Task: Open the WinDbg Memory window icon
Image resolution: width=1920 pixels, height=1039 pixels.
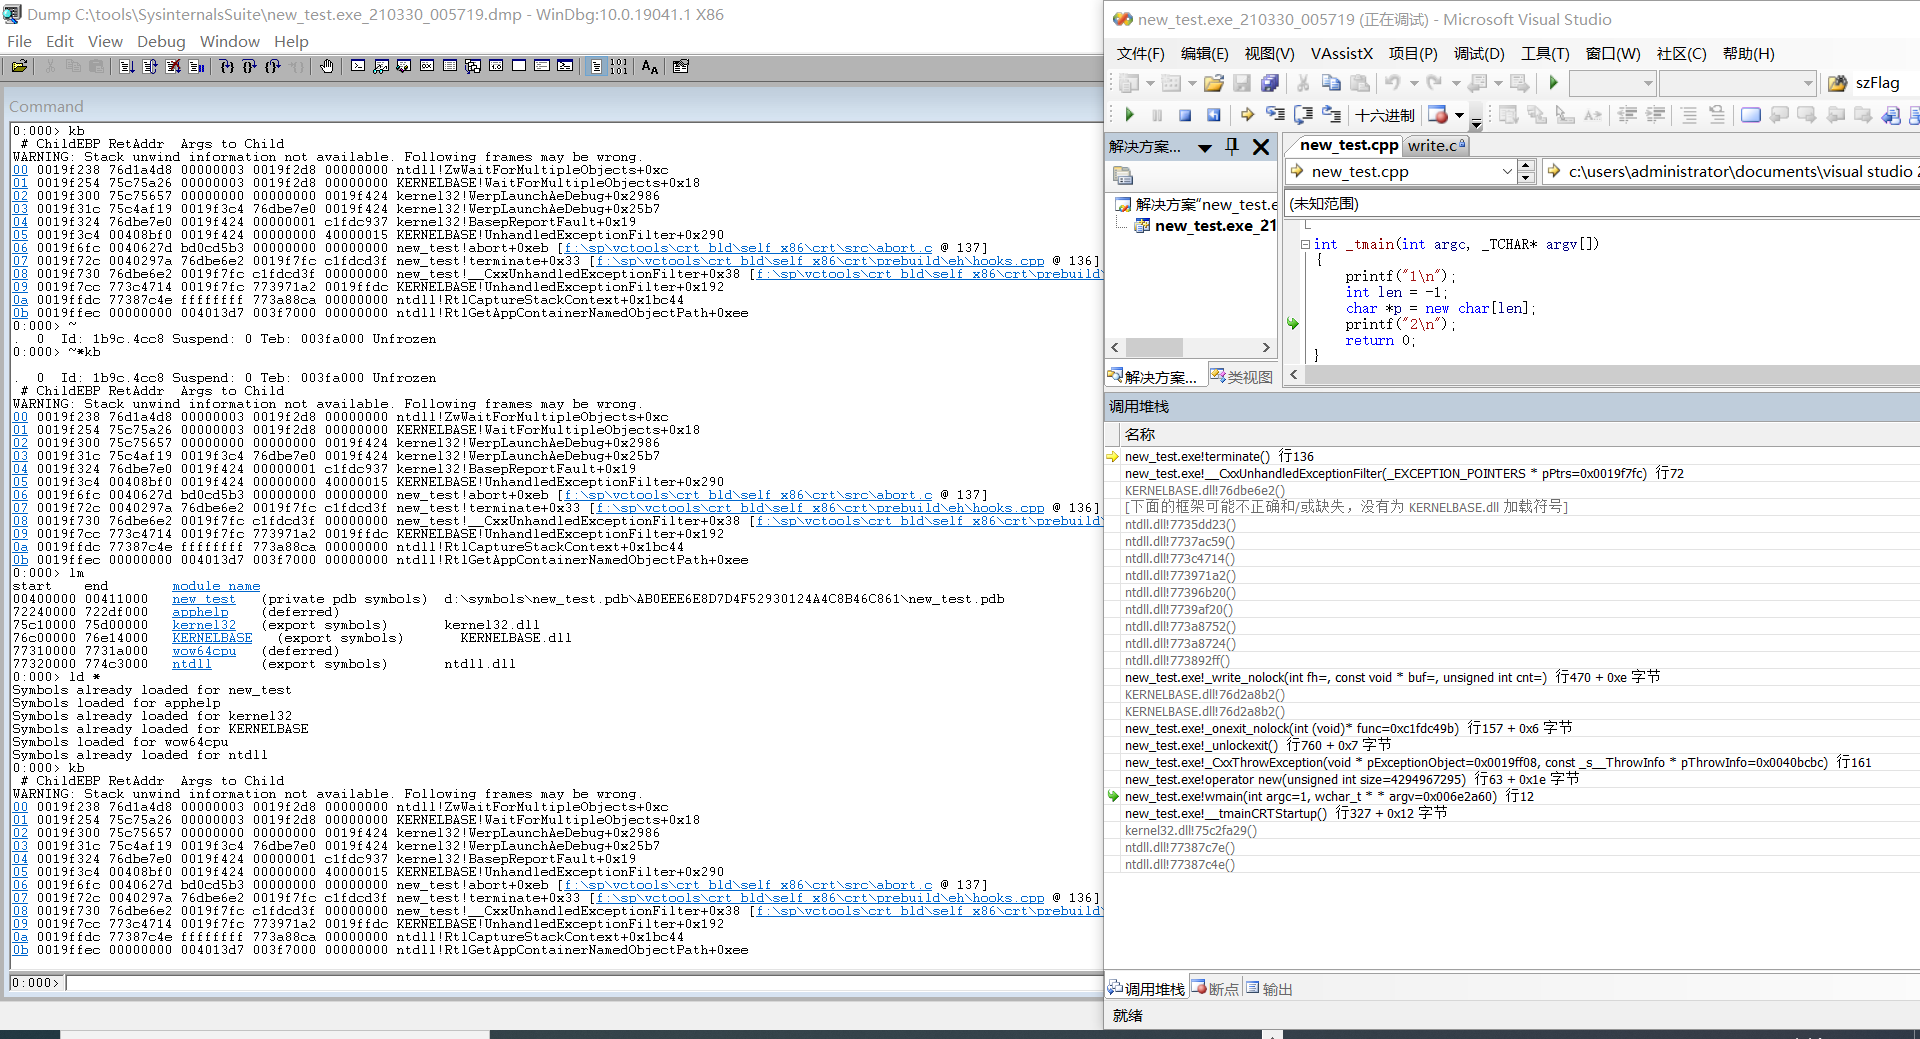Action: (450, 67)
